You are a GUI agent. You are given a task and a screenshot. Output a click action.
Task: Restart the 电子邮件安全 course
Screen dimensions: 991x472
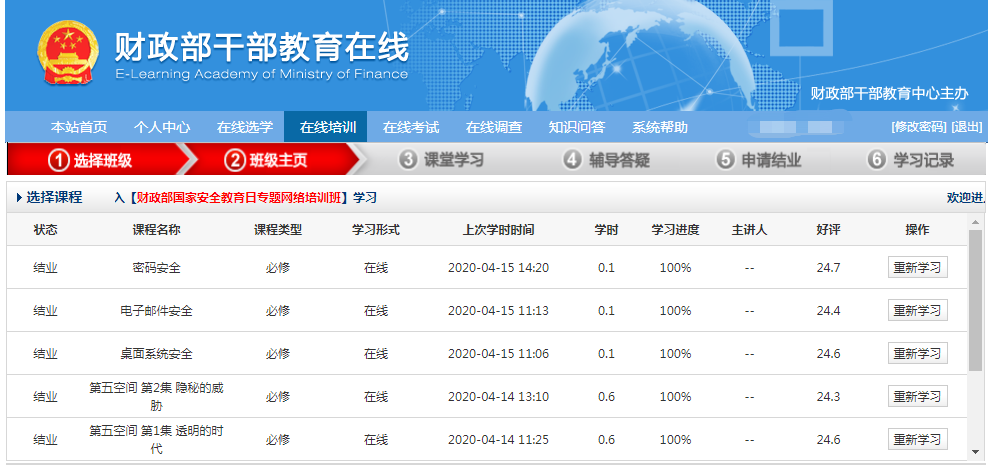(917, 311)
